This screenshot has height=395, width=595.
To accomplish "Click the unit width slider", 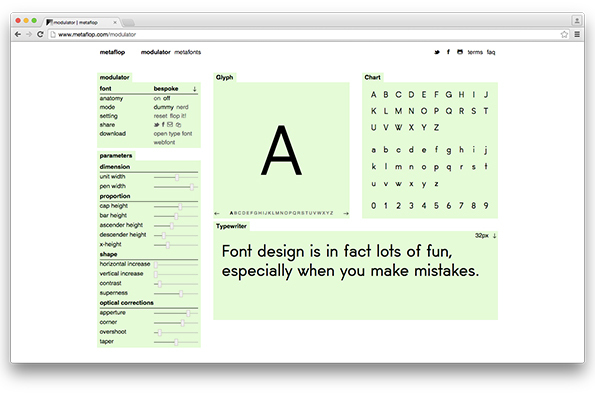I will pyautogui.click(x=176, y=177).
